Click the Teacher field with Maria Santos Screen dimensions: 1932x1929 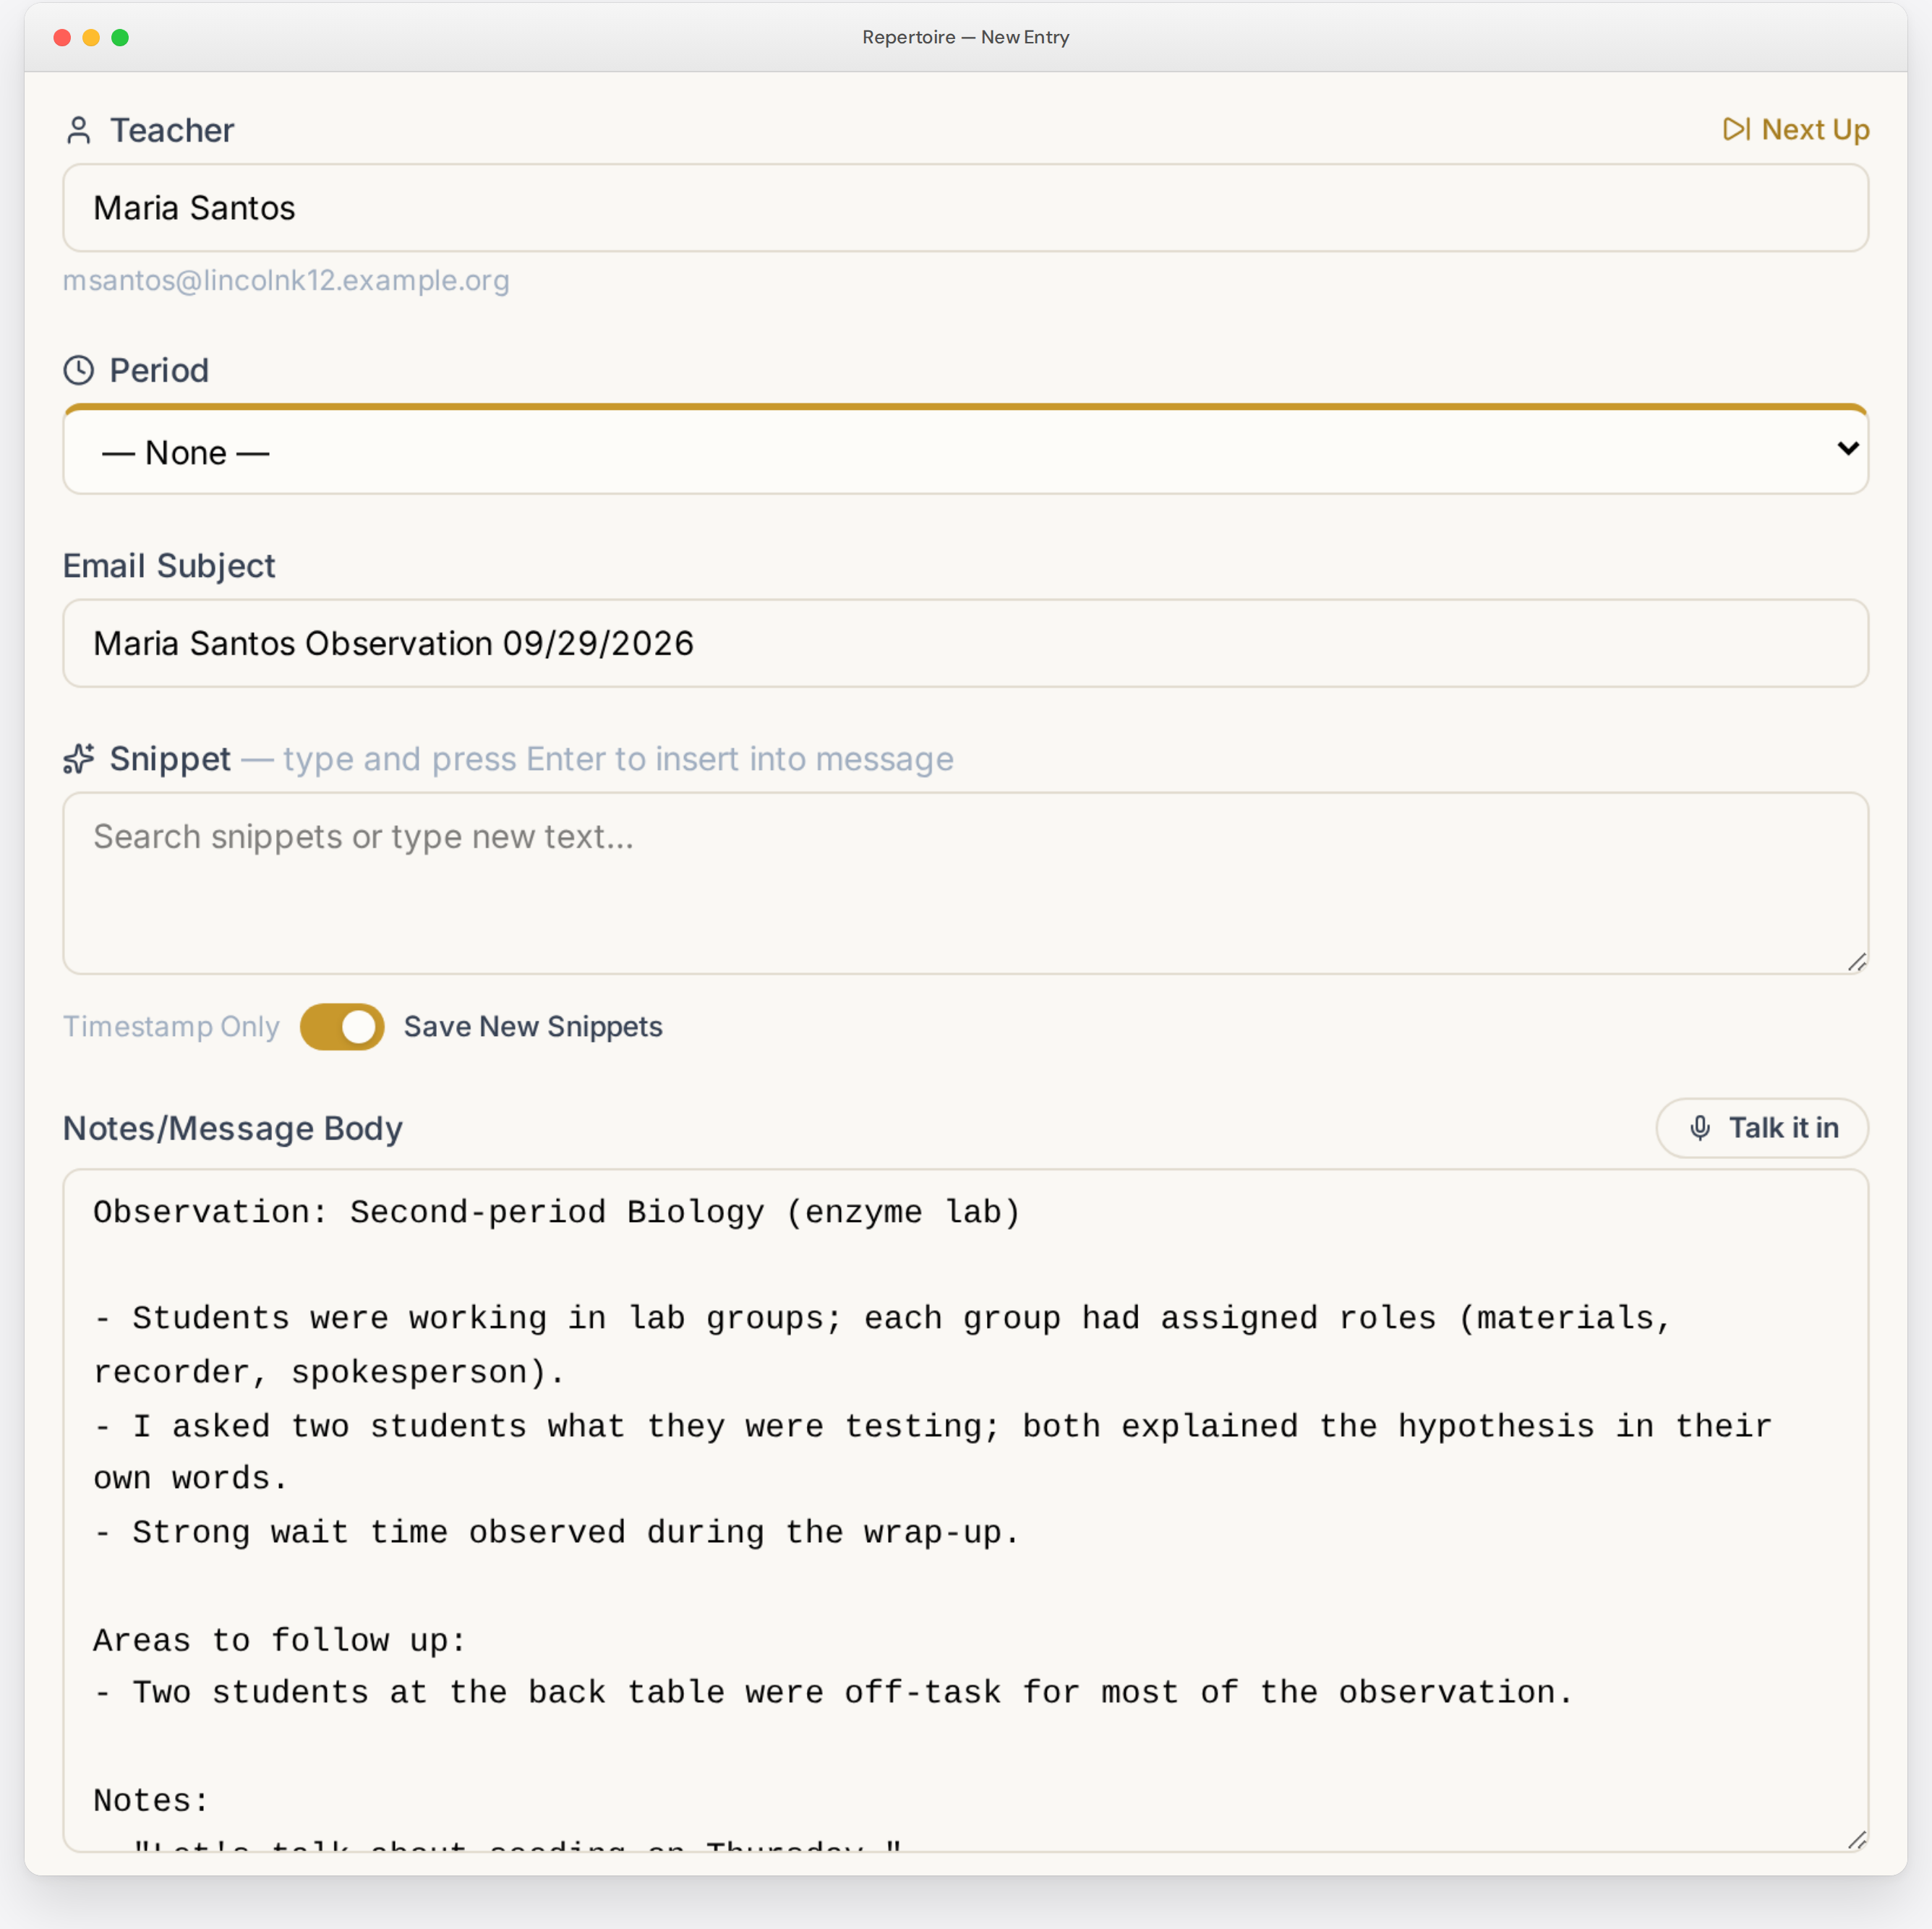point(966,208)
